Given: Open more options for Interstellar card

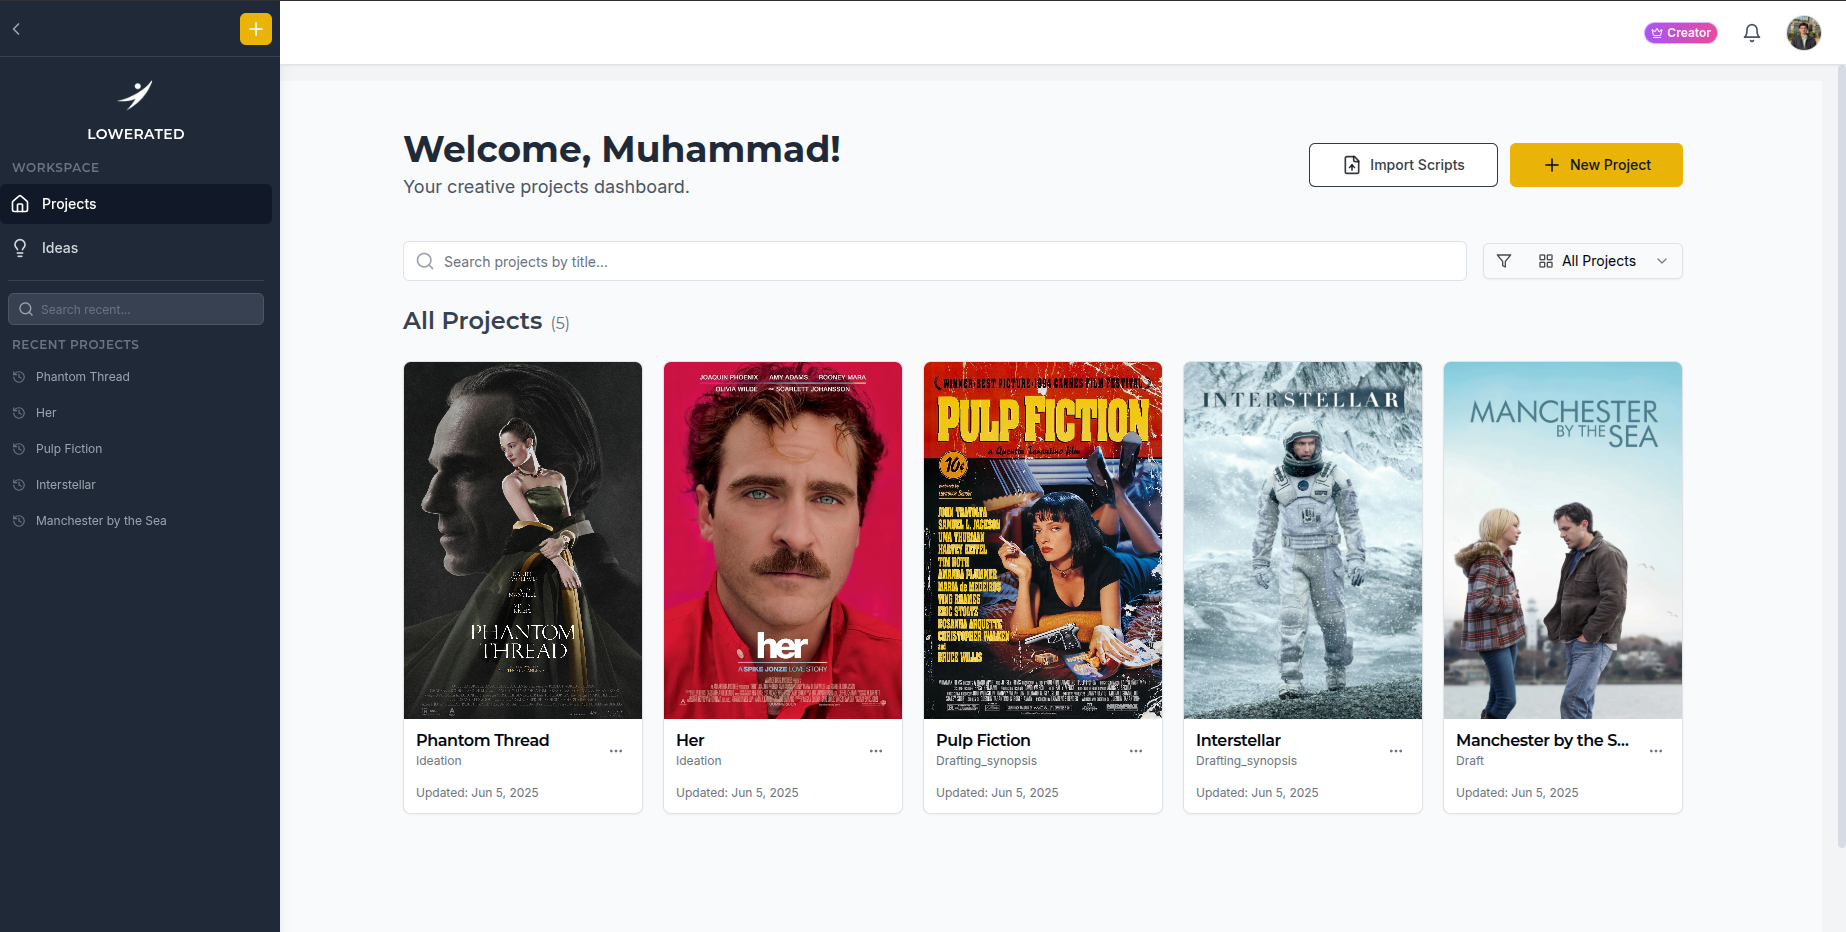Looking at the screenshot, I should point(1396,751).
